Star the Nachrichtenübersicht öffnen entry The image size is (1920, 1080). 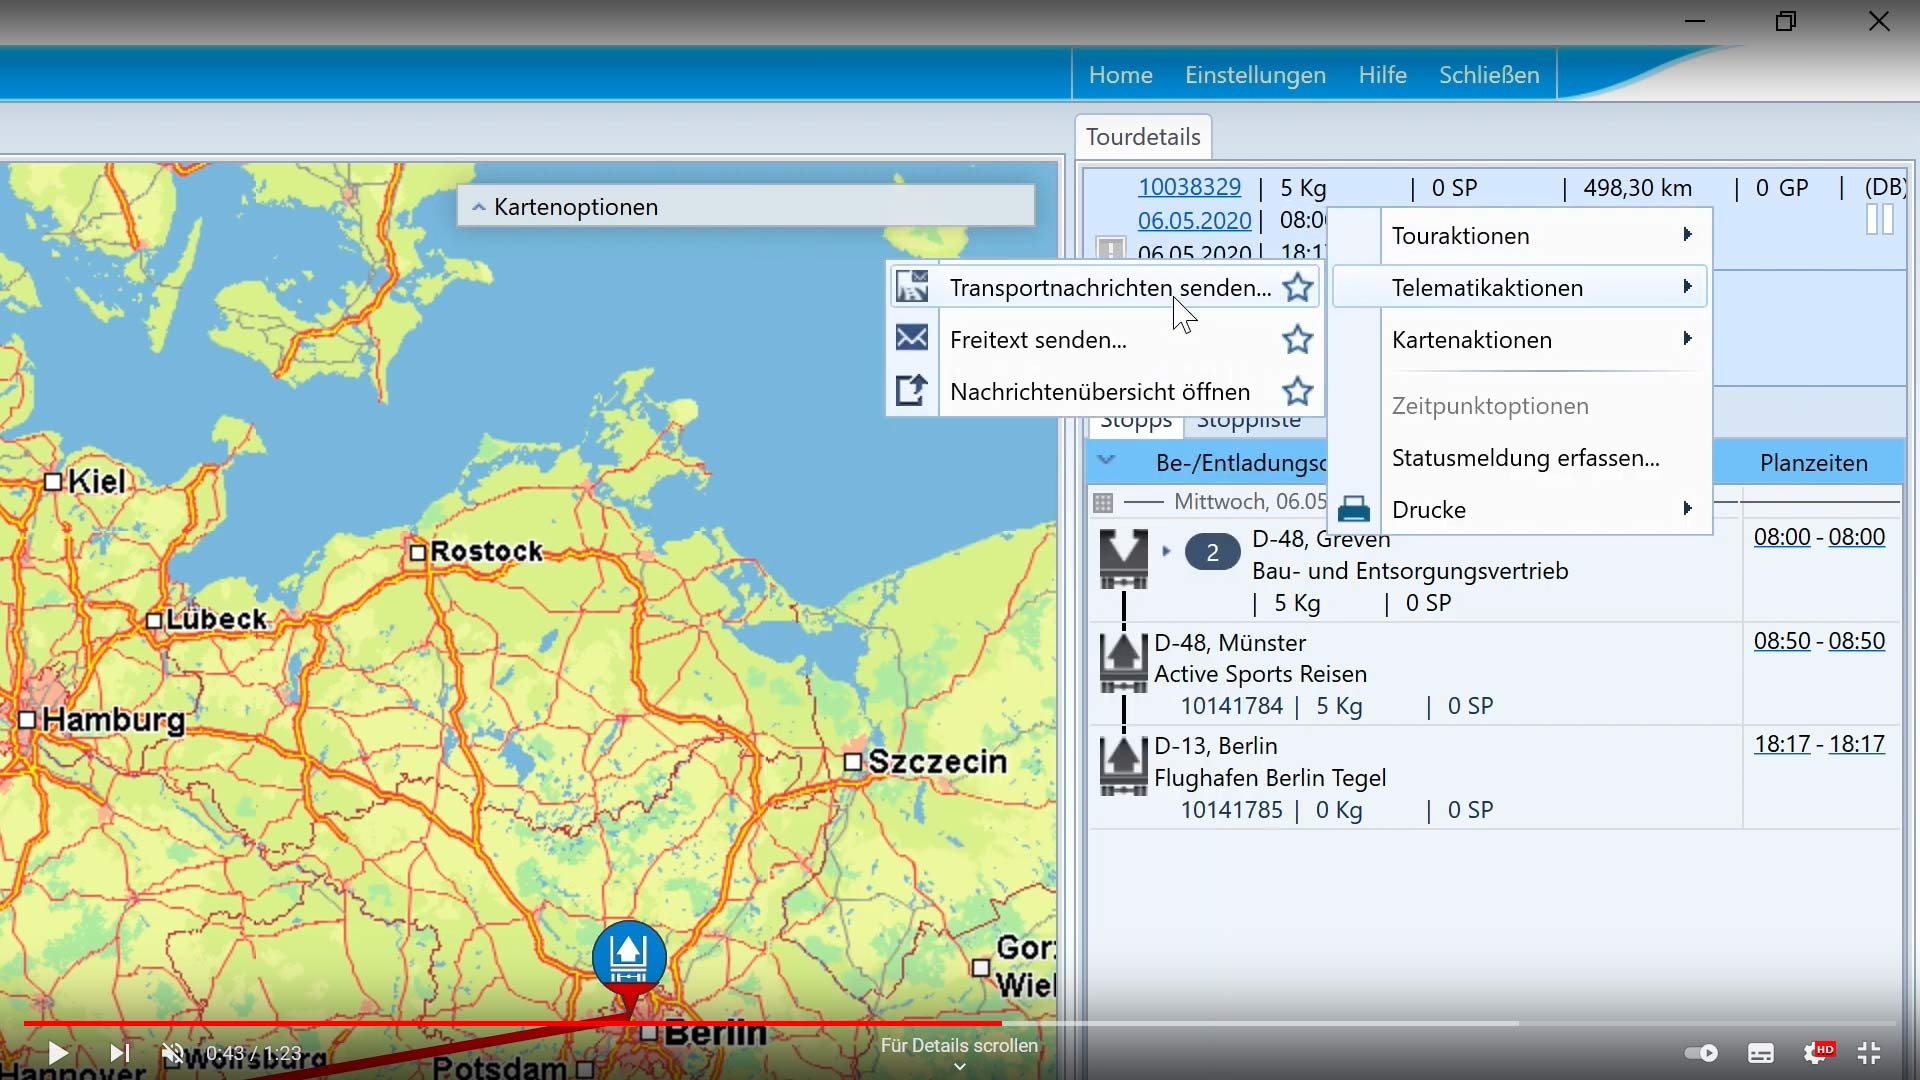(1298, 392)
